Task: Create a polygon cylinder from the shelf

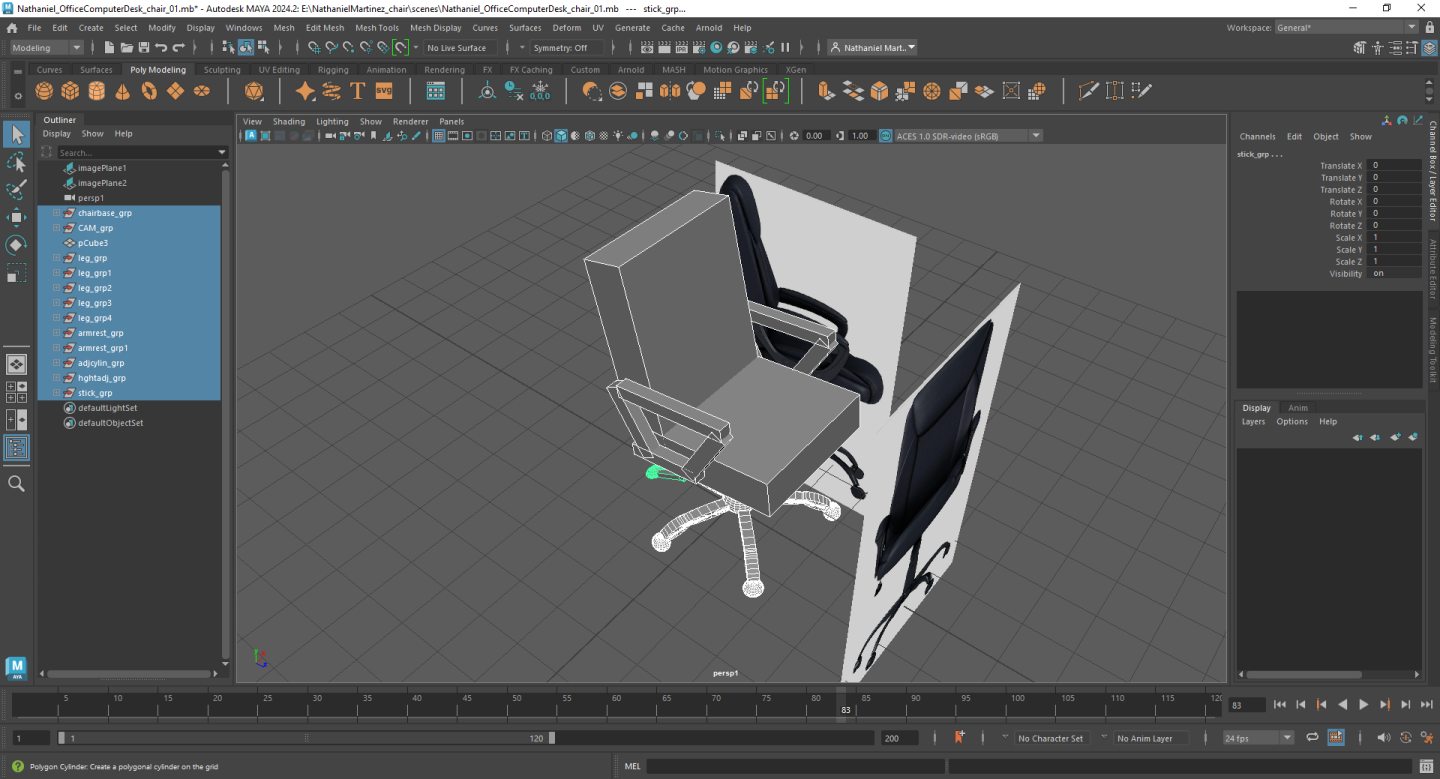Action: (96, 91)
